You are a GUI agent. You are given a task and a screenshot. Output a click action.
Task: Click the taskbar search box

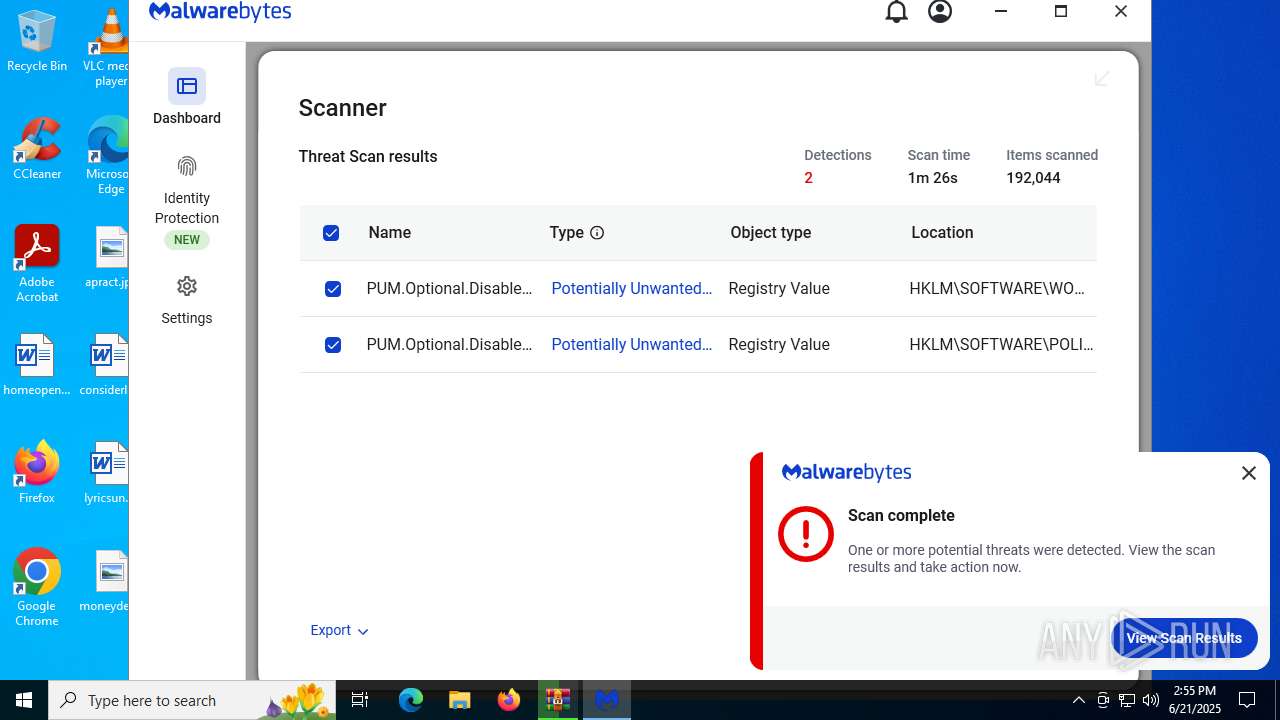pyautogui.click(x=192, y=700)
